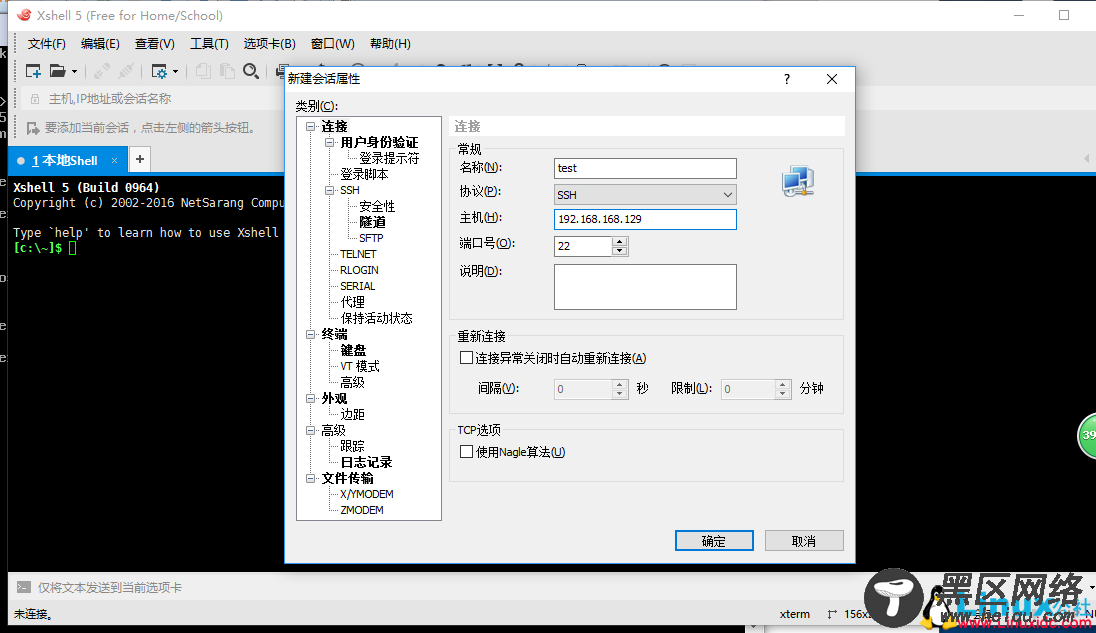Select RLOGIN in the category tree
1096x633 pixels.
coord(359,270)
